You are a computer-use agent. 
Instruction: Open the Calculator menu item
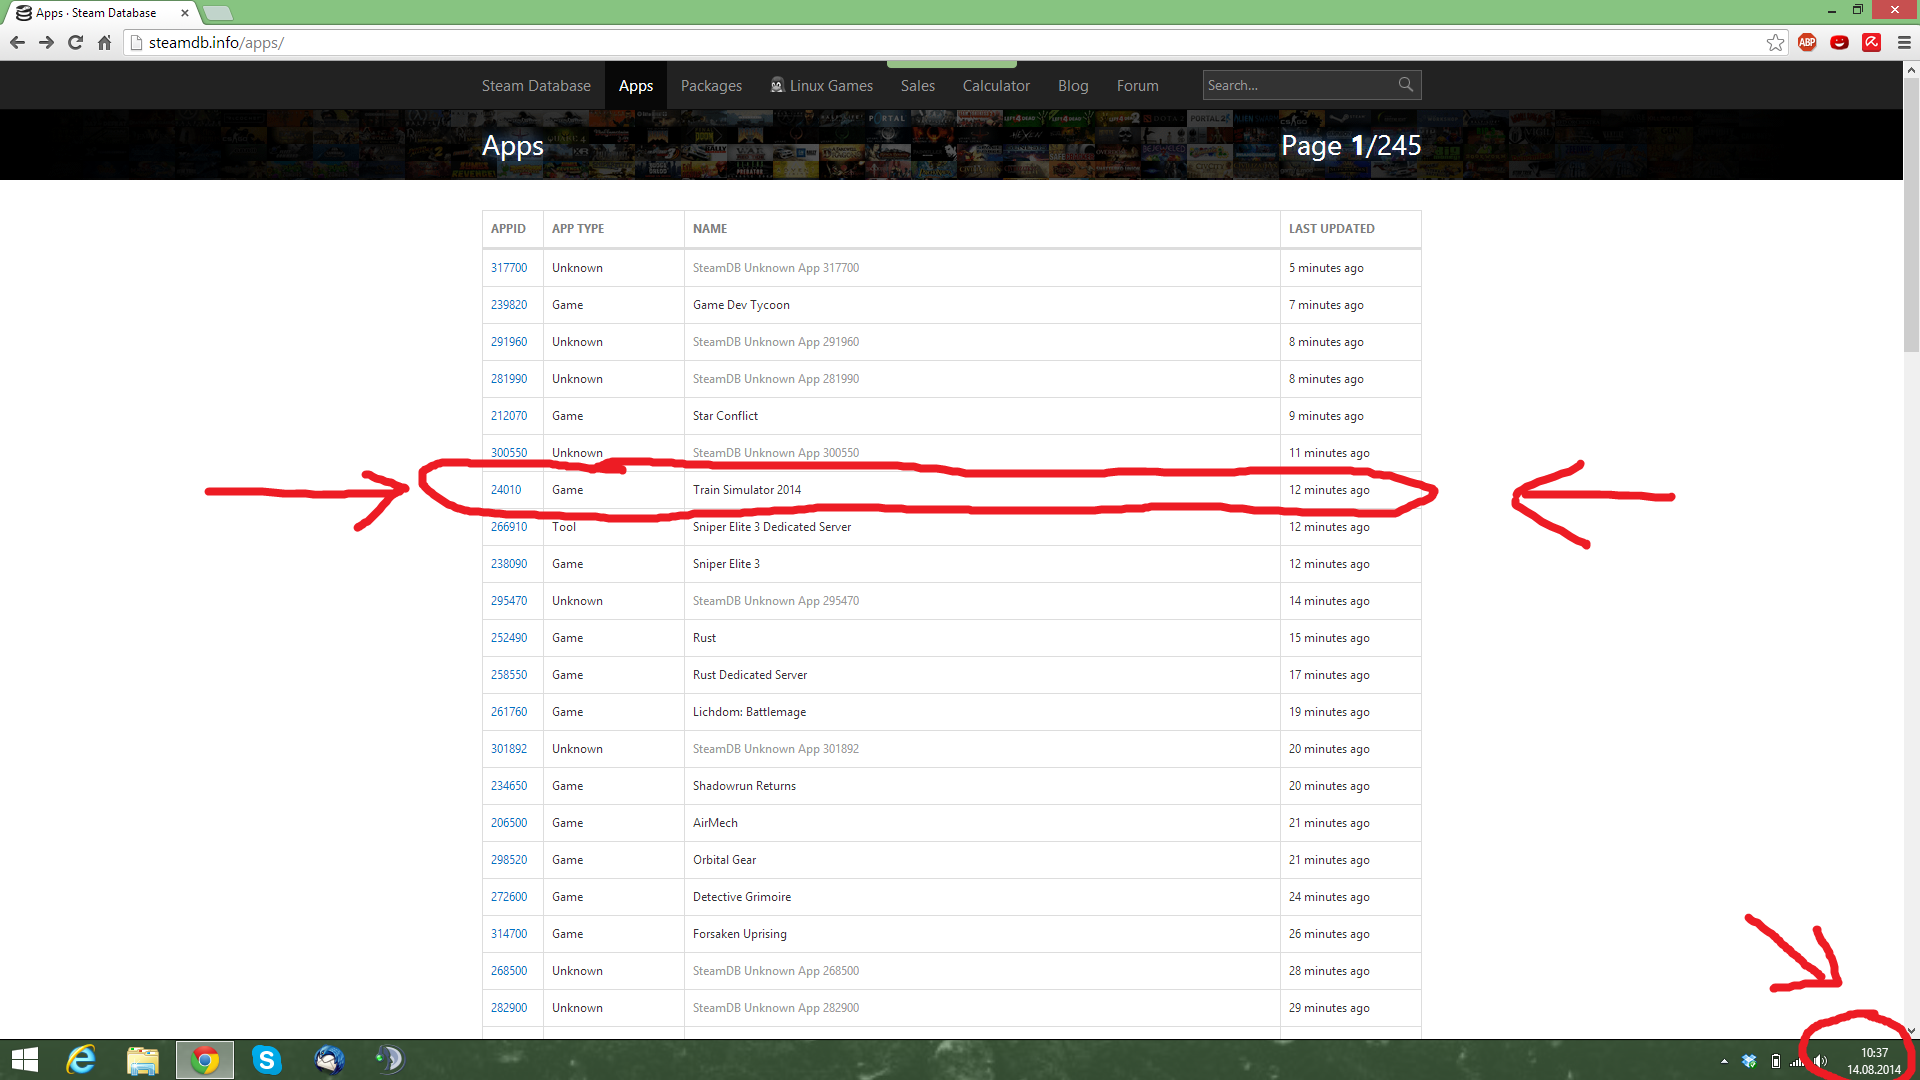[995, 86]
